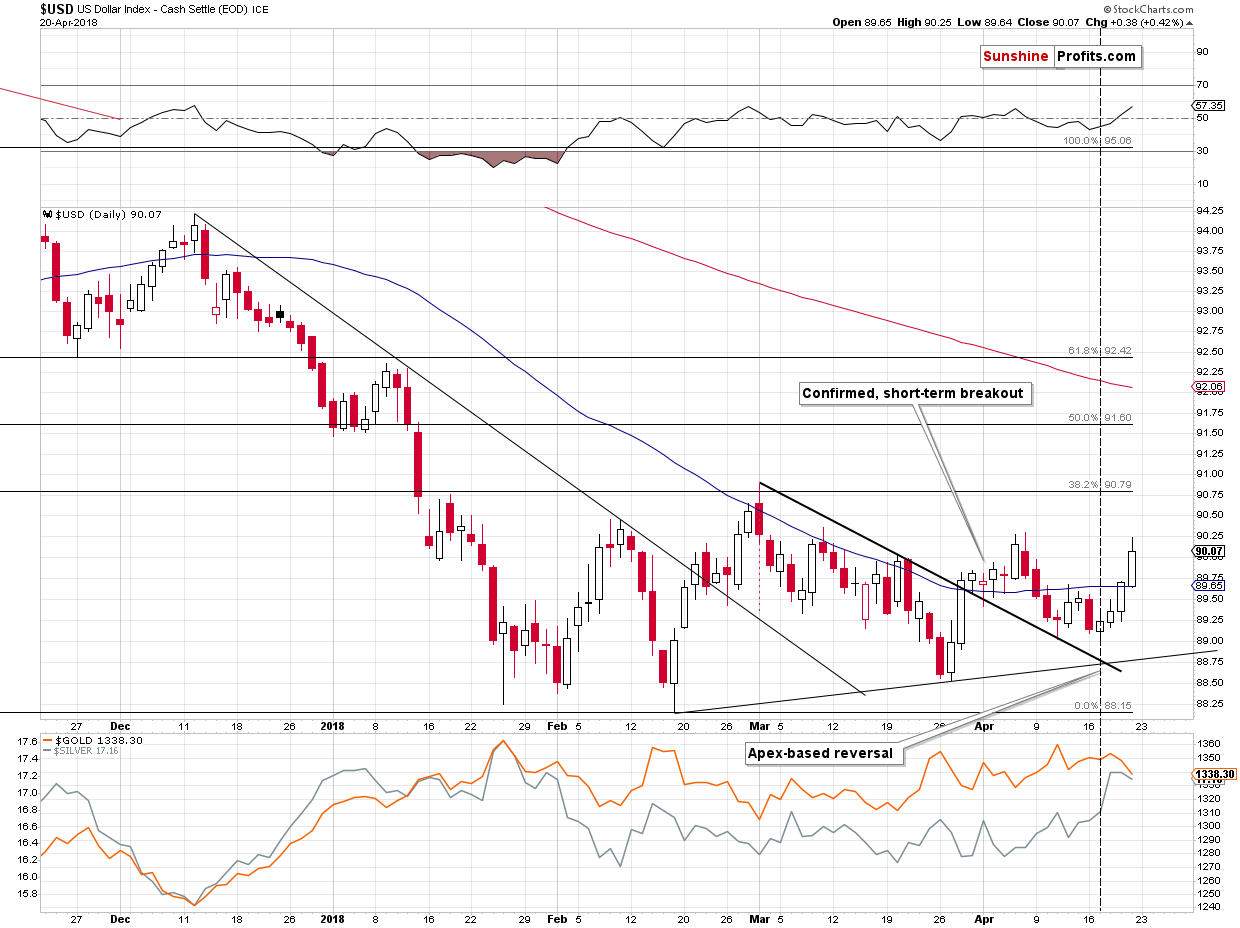Click the '50.0%: 91.60' Fibonacci label

pos(1098,417)
